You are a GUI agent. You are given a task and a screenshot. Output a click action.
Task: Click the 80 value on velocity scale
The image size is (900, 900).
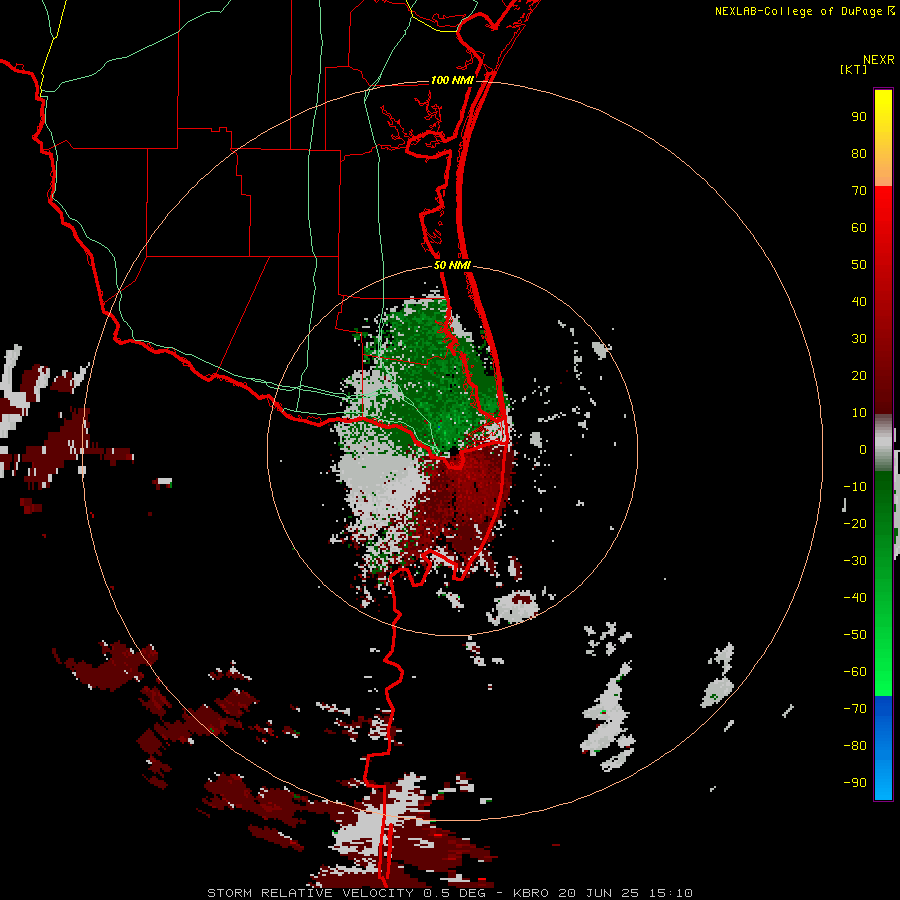(859, 153)
